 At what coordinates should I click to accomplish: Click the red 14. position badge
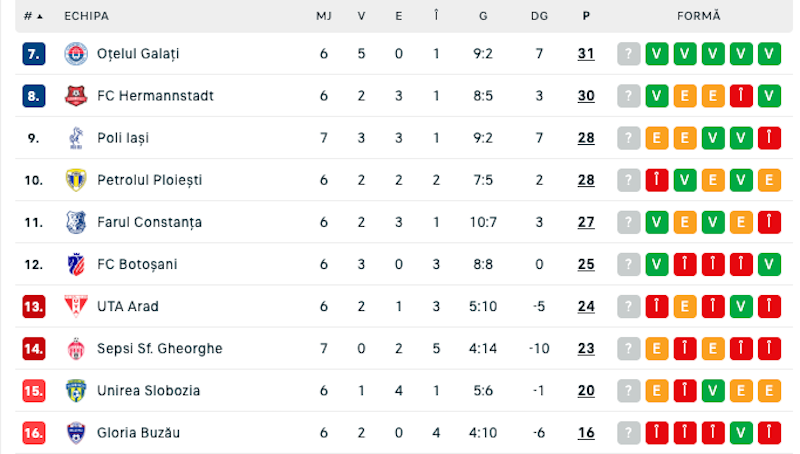(34, 349)
